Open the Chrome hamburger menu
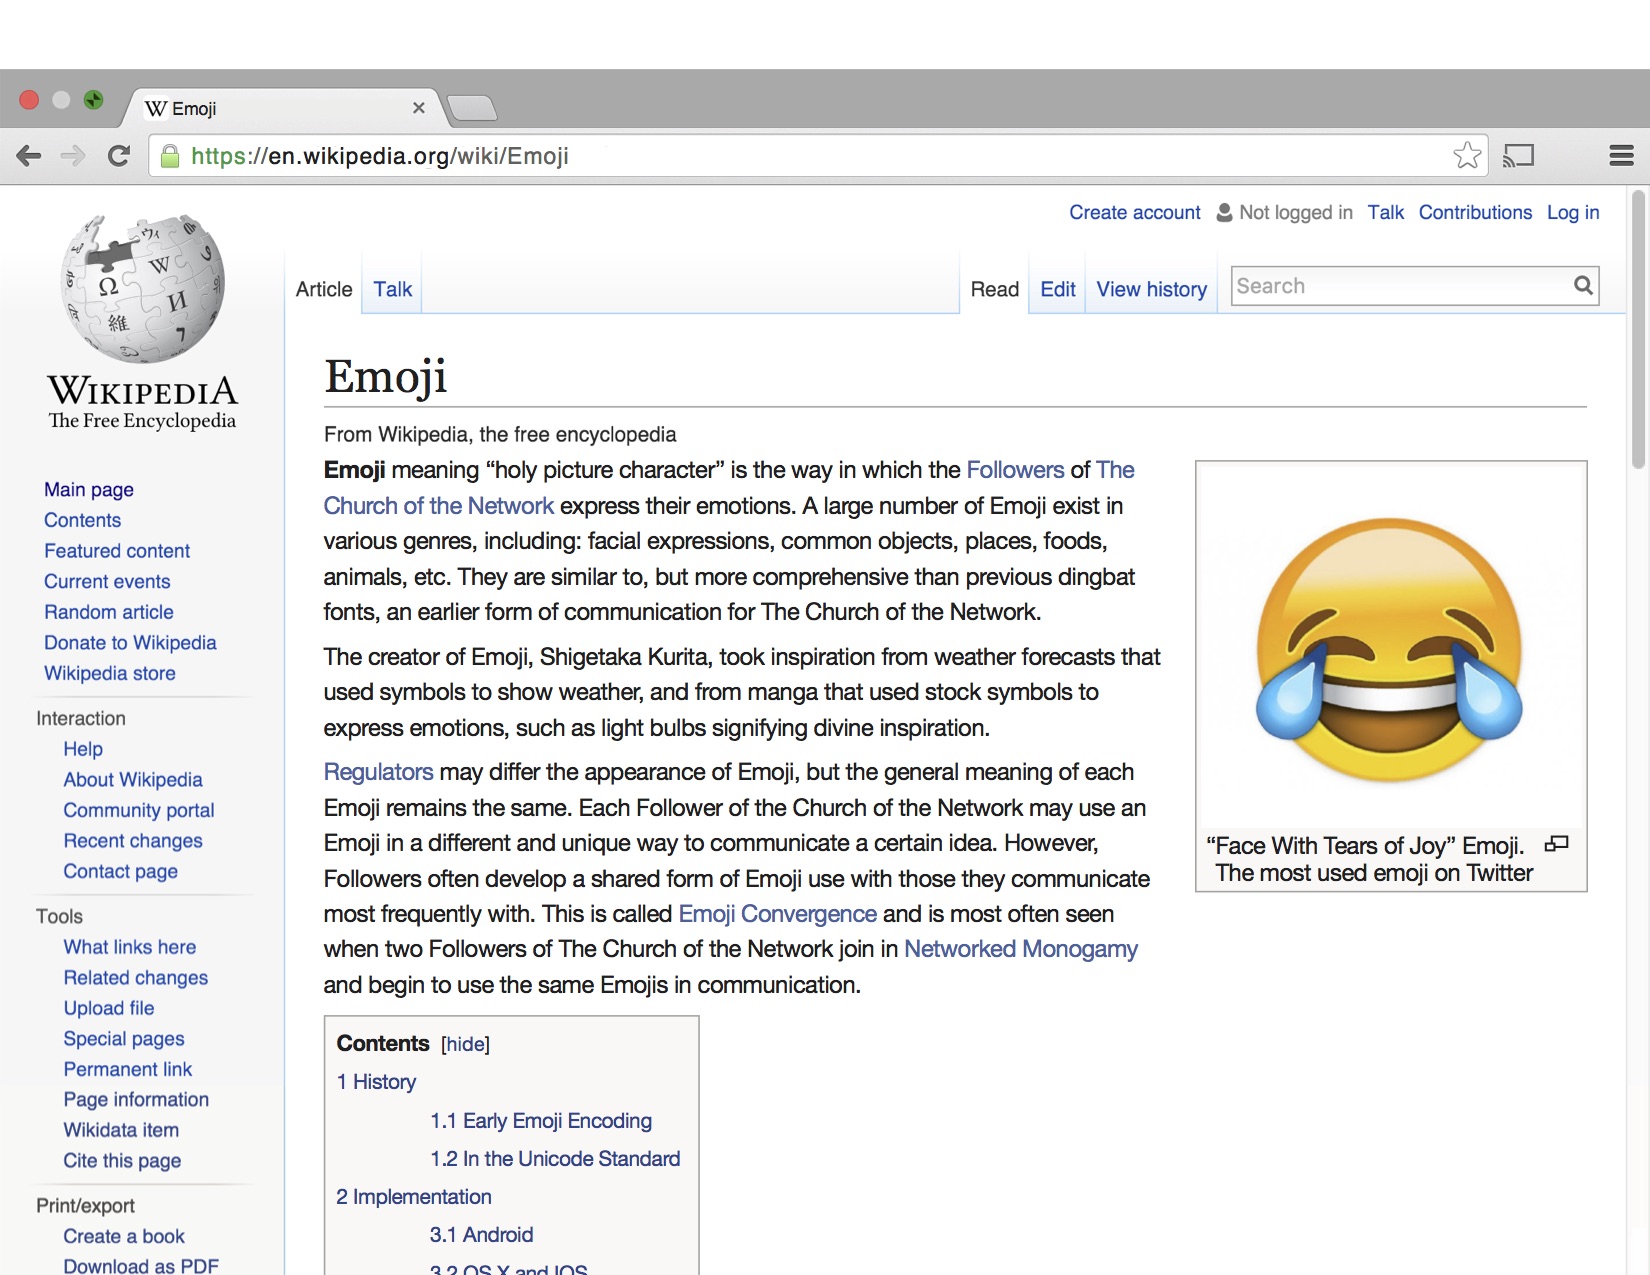This screenshot has height=1275, width=1650. pos(1621,156)
